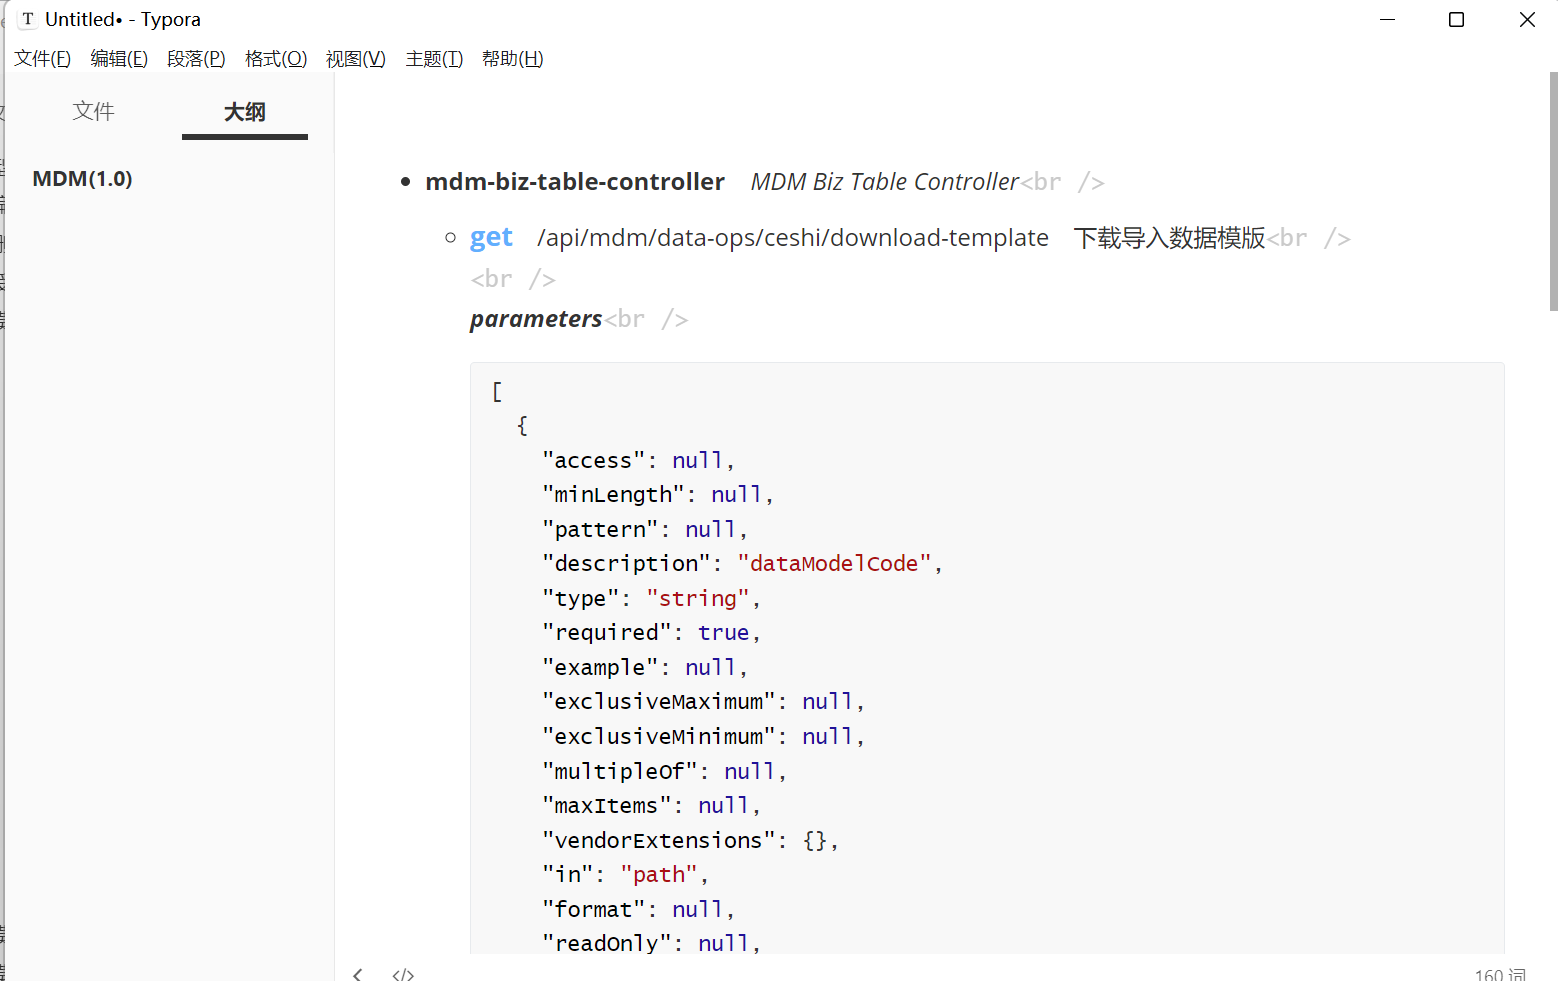Show word count details at 160 词
1558x981 pixels.
coord(1500,974)
